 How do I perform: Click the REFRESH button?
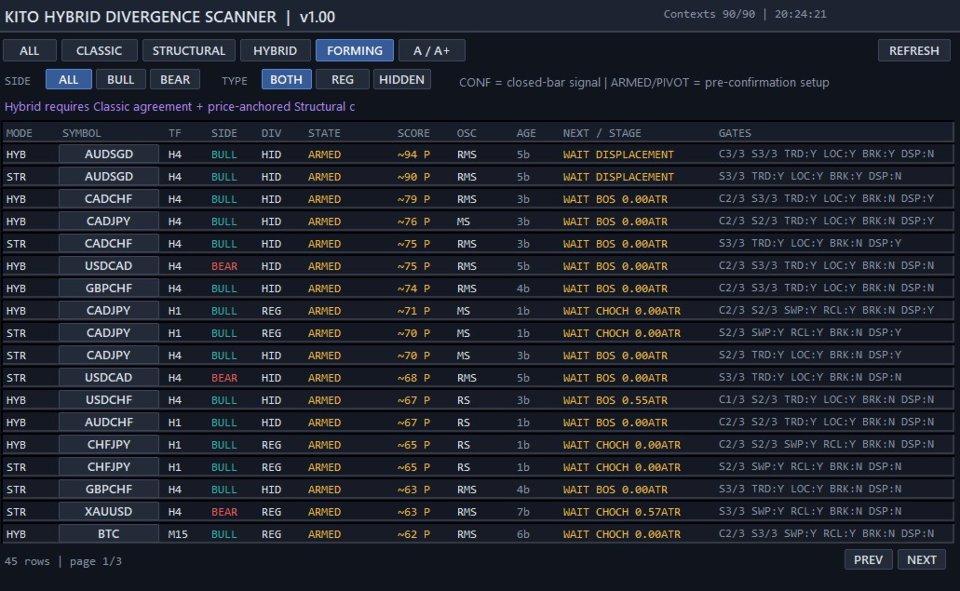[914, 50]
